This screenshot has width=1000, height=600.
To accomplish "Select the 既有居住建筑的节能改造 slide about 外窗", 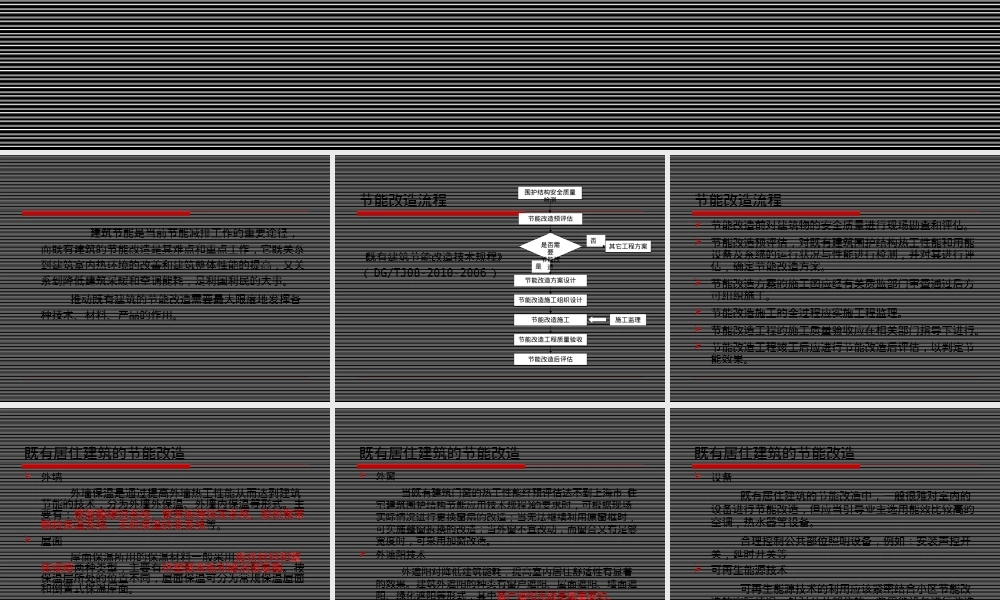I will point(499,504).
